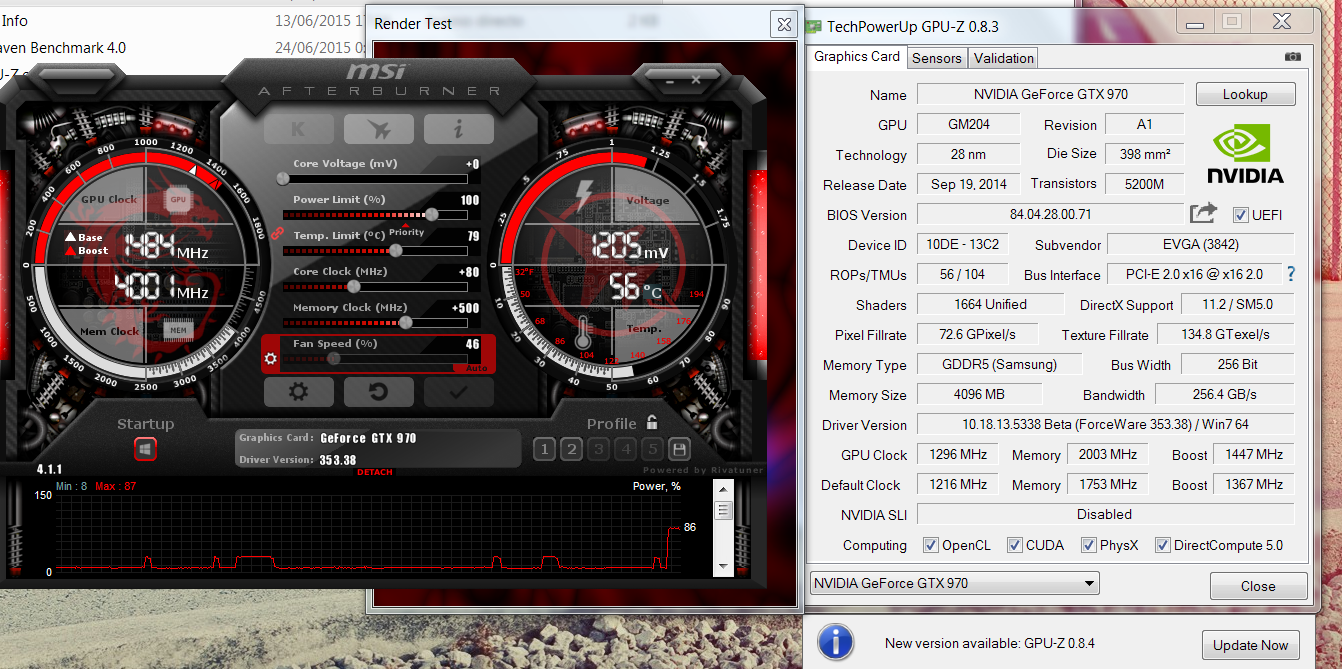Click the MEM chip icon in clock gauge

click(x=178, y=330)
